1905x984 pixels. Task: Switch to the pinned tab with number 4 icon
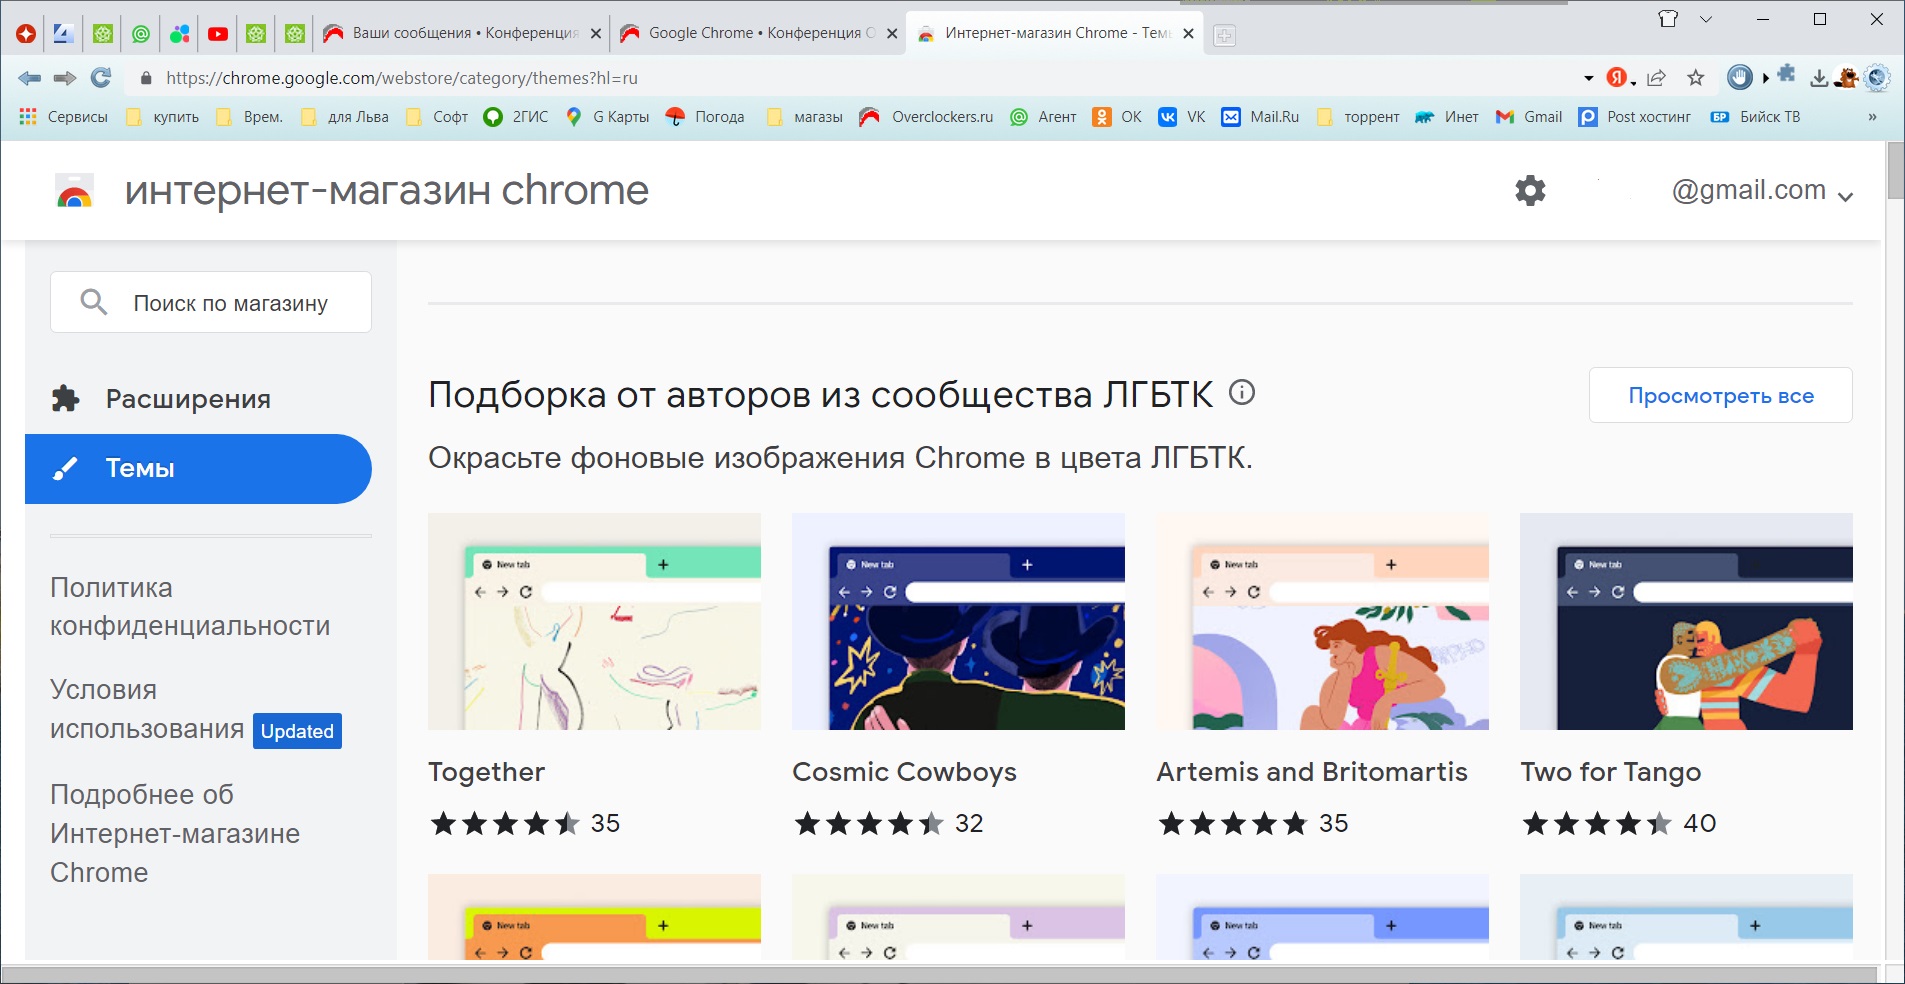click(63, 34)
